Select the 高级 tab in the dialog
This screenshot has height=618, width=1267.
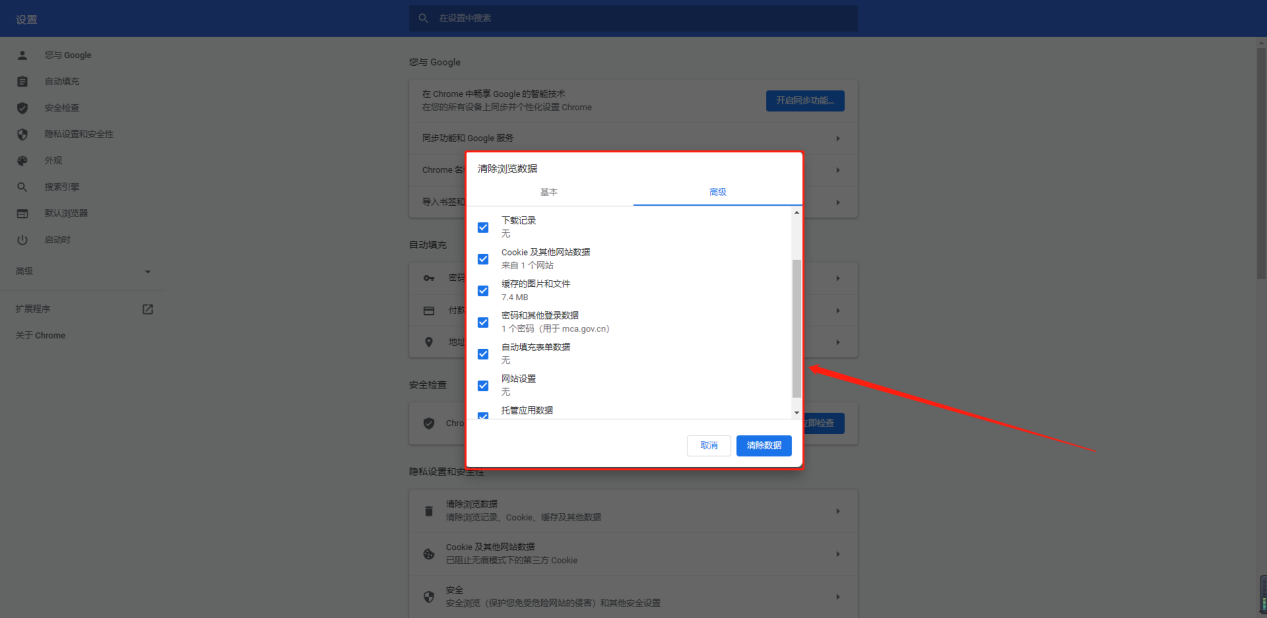pos(717,192)
